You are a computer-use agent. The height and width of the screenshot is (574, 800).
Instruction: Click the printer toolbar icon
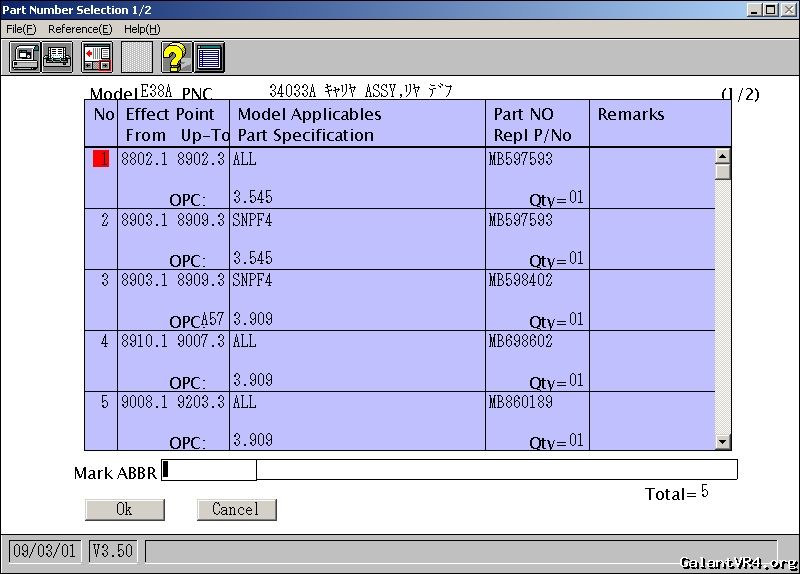coord(58,57)
